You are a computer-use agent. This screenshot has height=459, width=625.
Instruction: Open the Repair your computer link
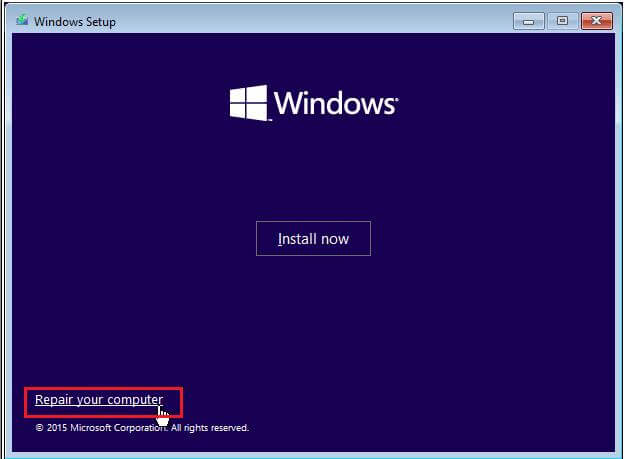coord(99,399)
